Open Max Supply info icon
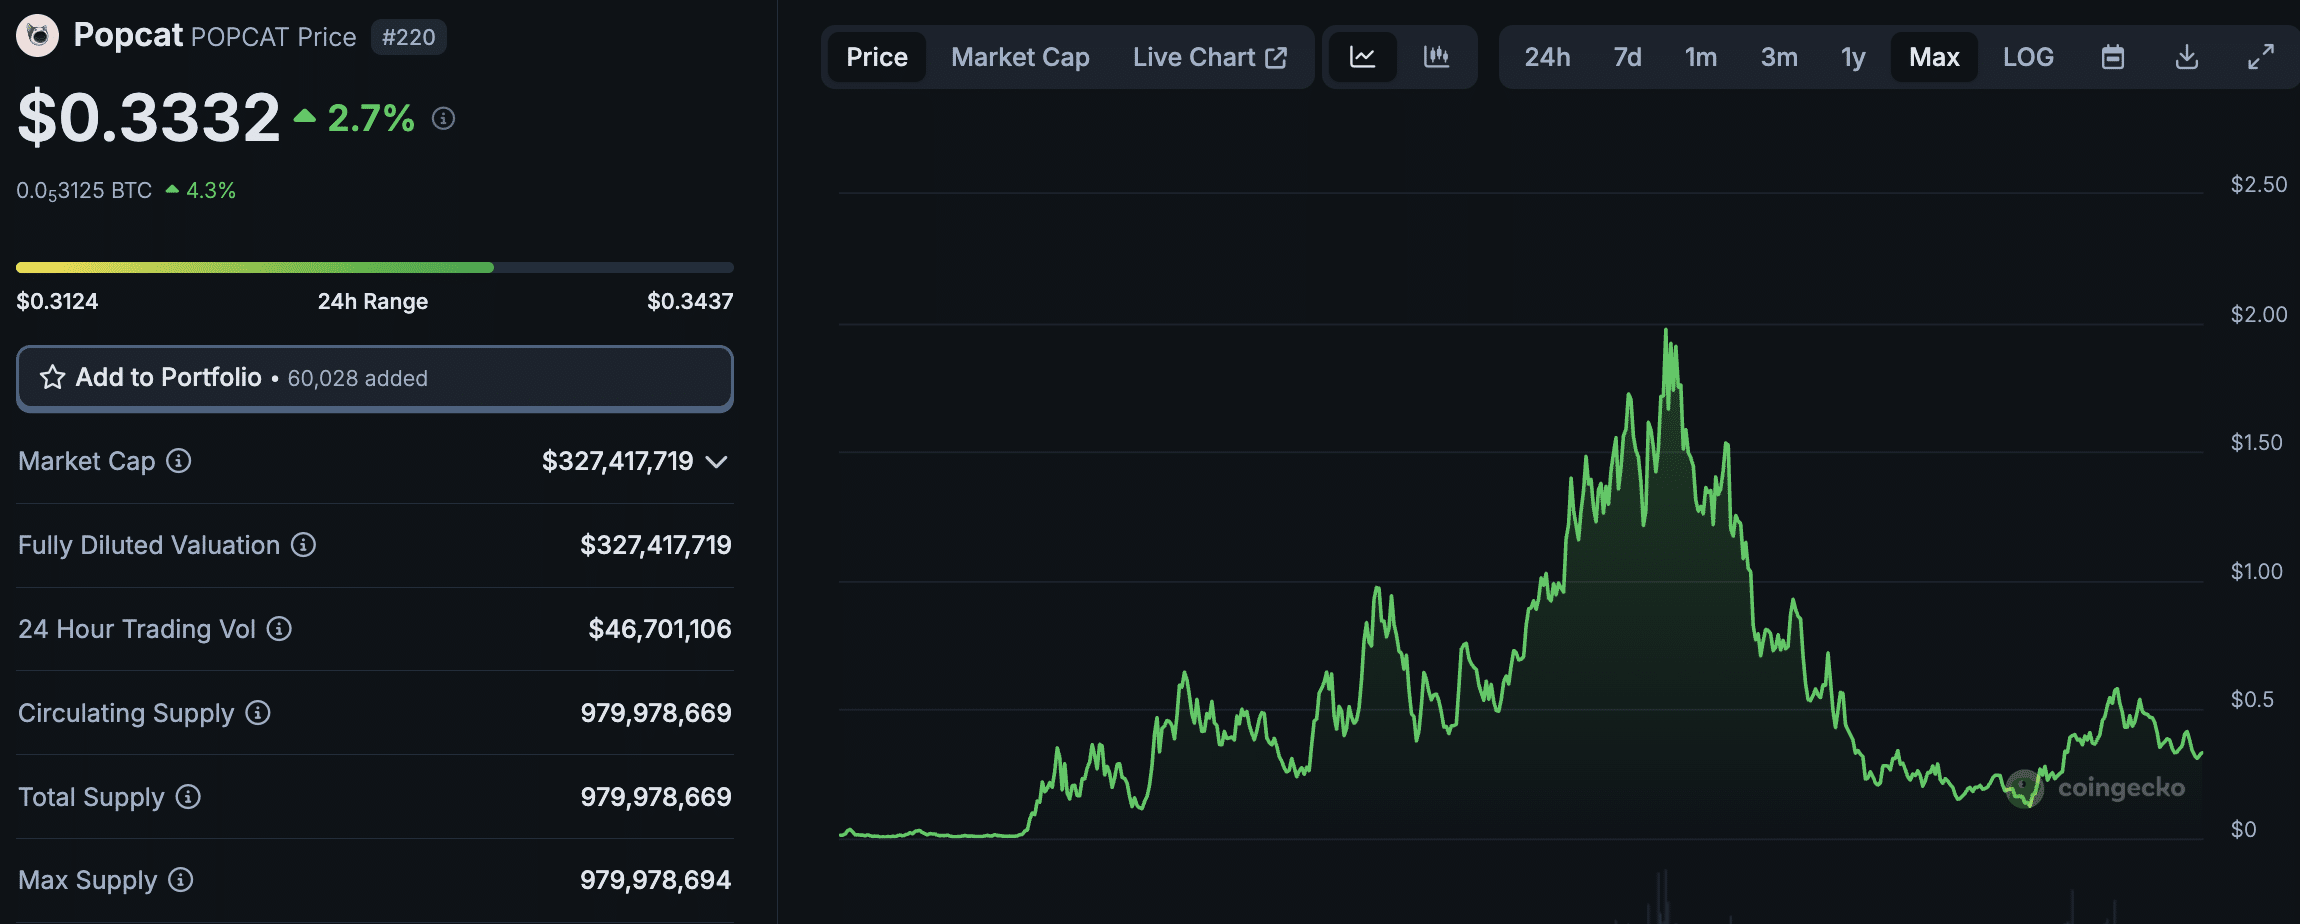This screenshot has width=2300, height=924. point(180,880)
